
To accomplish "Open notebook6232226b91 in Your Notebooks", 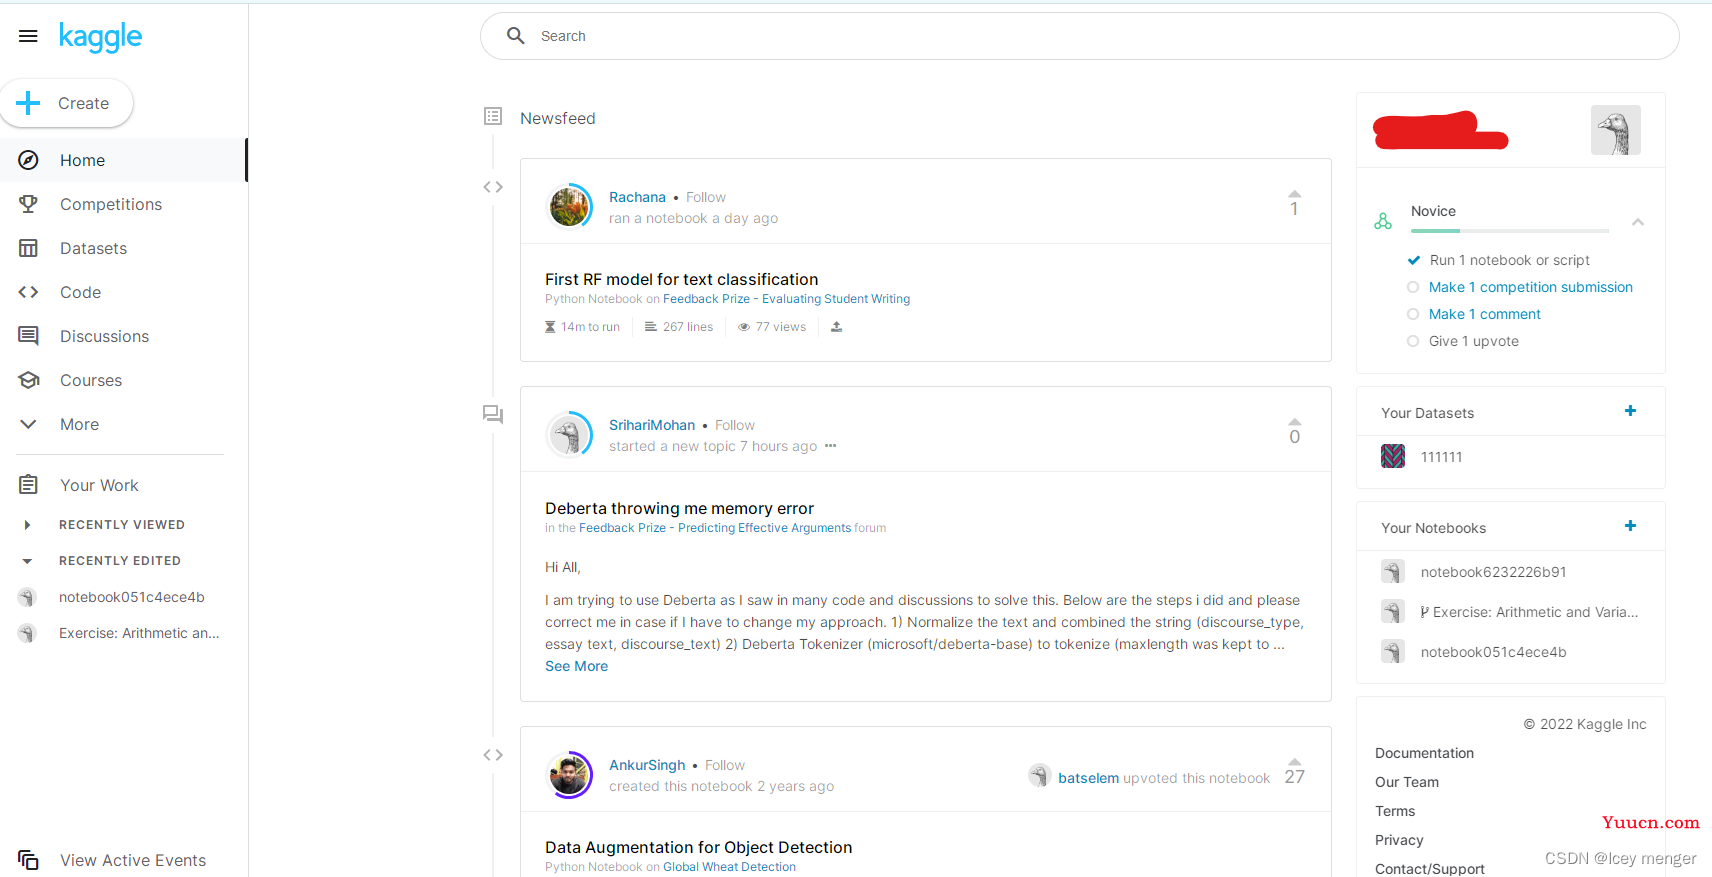I will pyautogui.click(x=1493, y=572).
